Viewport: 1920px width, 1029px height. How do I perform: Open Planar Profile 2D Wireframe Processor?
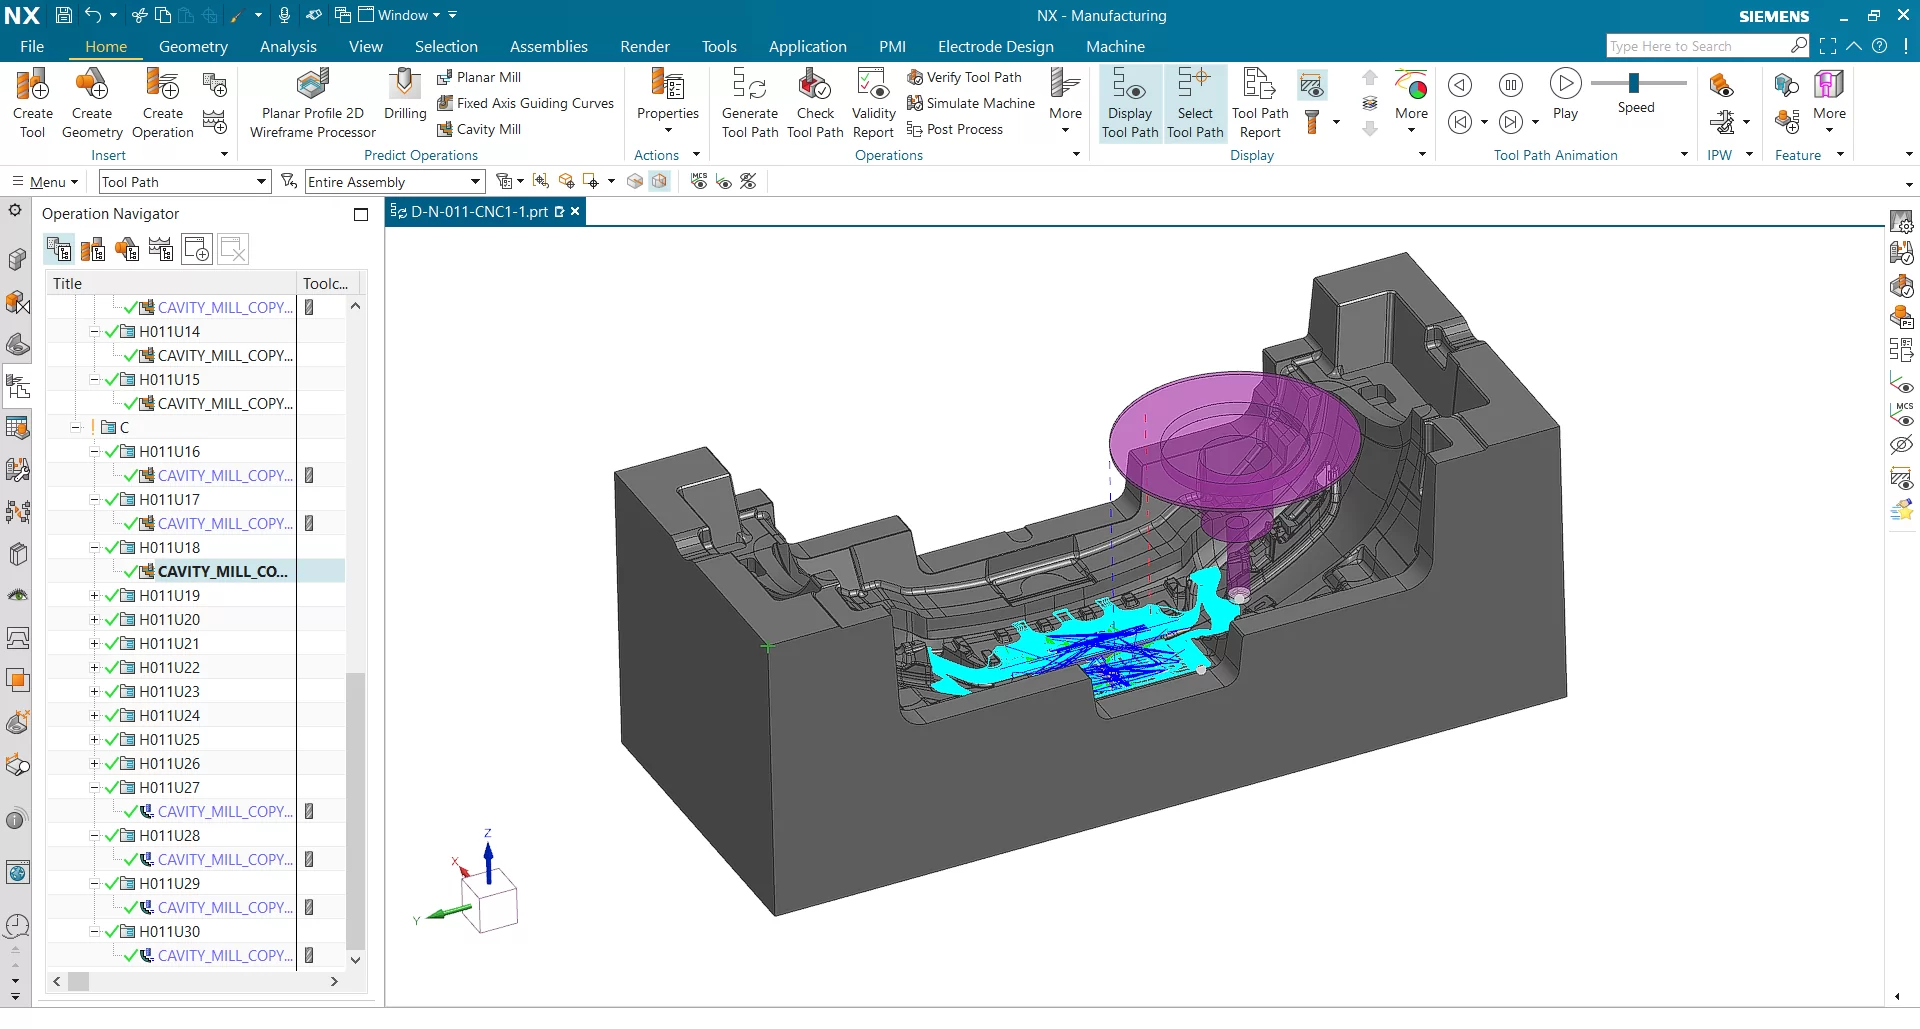coord(313,103)
